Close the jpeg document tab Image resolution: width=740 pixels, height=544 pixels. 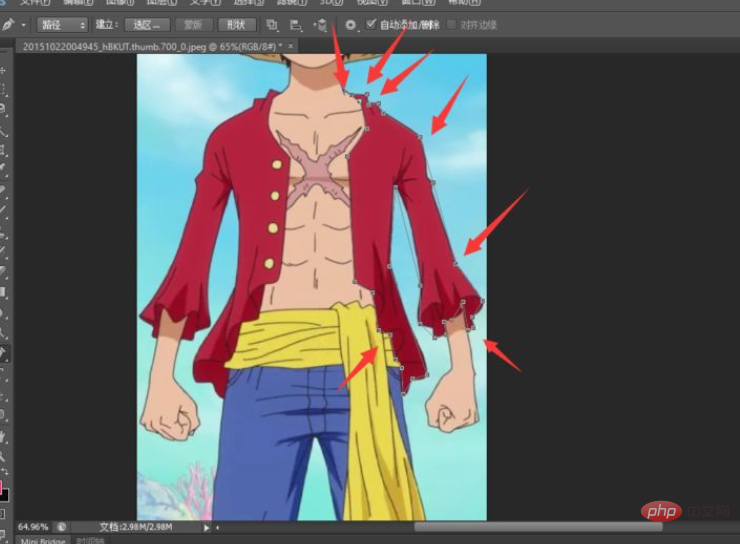[291, 46]
